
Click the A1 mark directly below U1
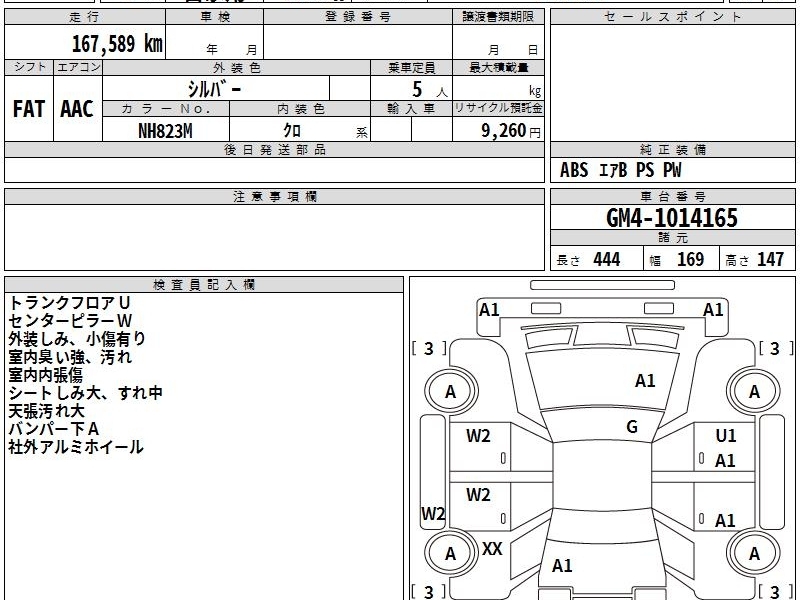[725, 461]
